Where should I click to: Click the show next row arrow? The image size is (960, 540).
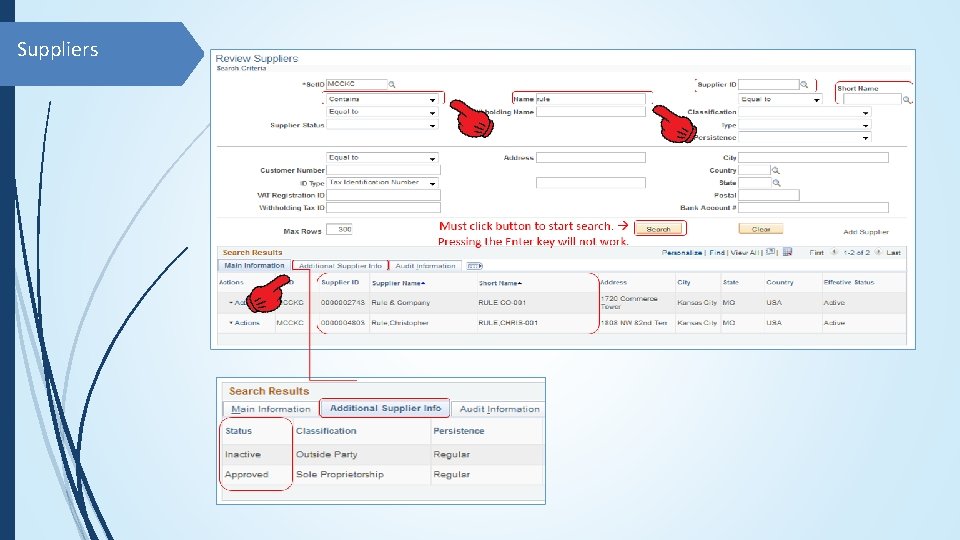coord(878,252)
